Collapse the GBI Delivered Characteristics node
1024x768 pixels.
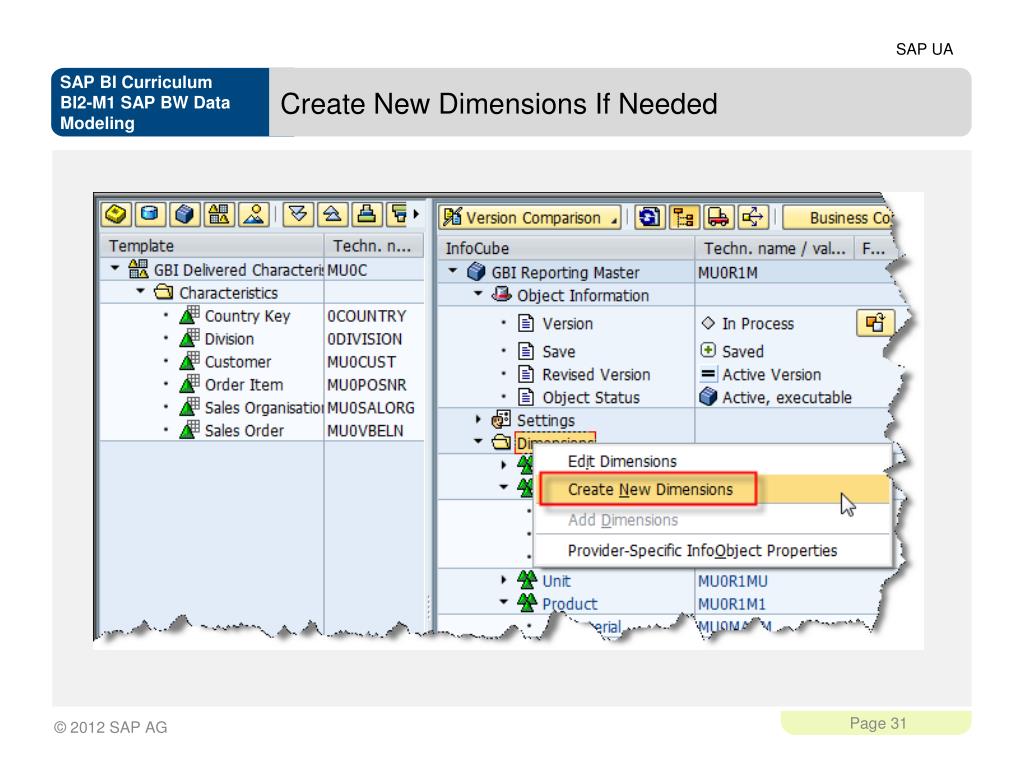pos(115,268)
